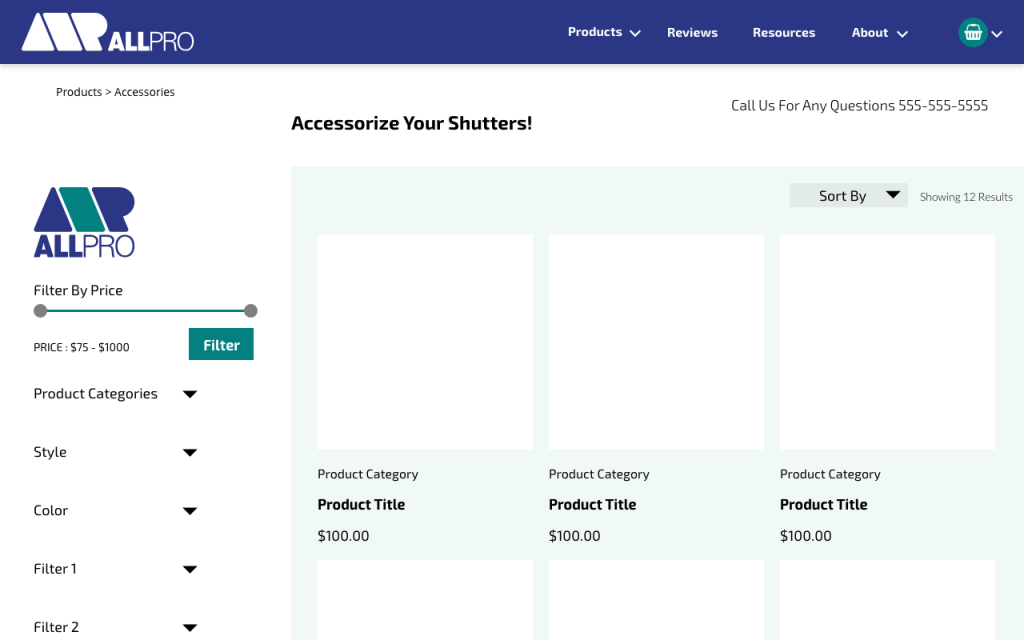This screenshot has height=640, width=1024.
Task: Open the Products menu
Action: [603, 32]
